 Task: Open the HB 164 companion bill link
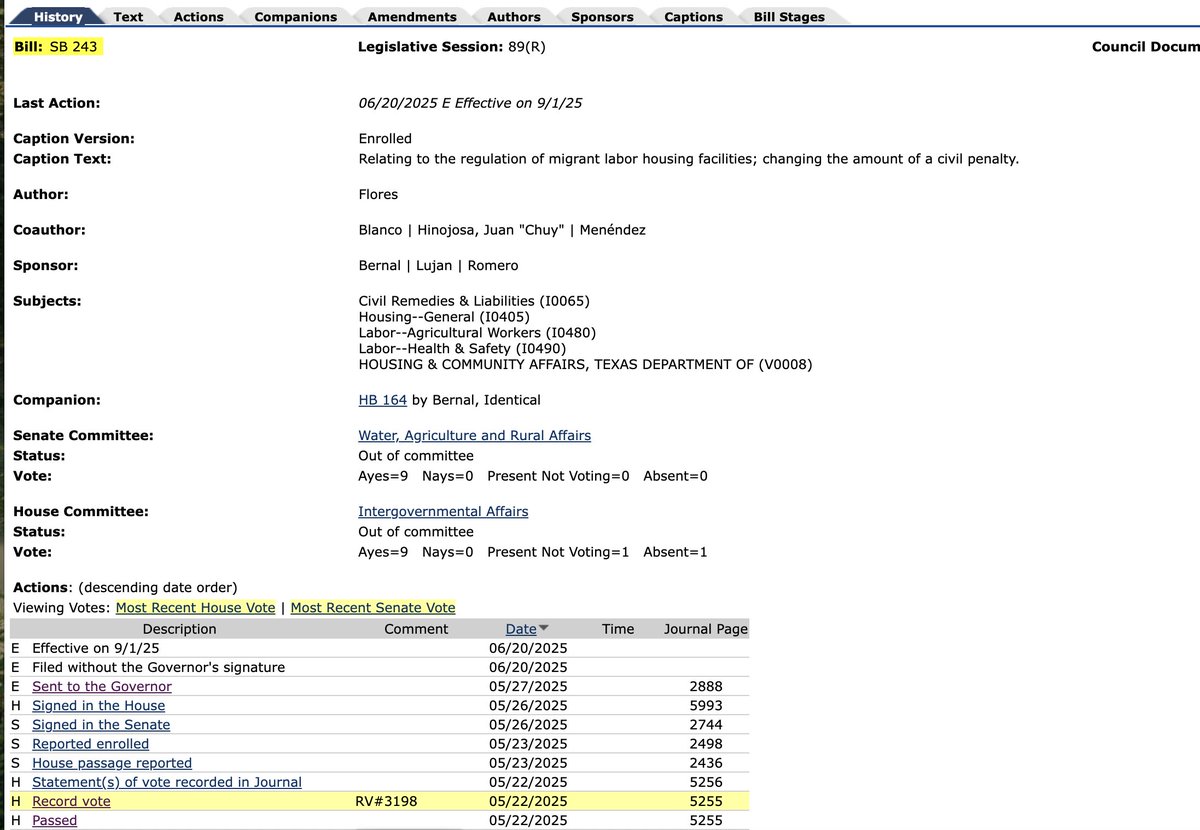coord(383,400)
